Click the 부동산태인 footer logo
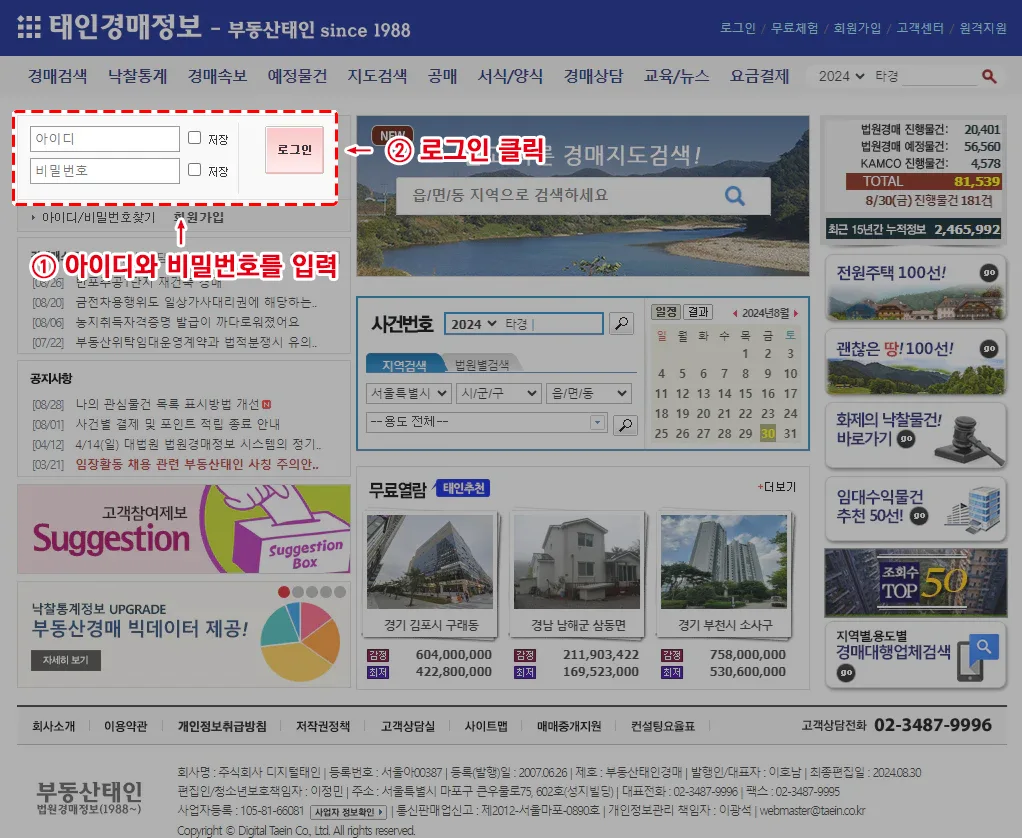Viewport: 1022px width, 838px height. pyautogui.click(x=89, y=798)
